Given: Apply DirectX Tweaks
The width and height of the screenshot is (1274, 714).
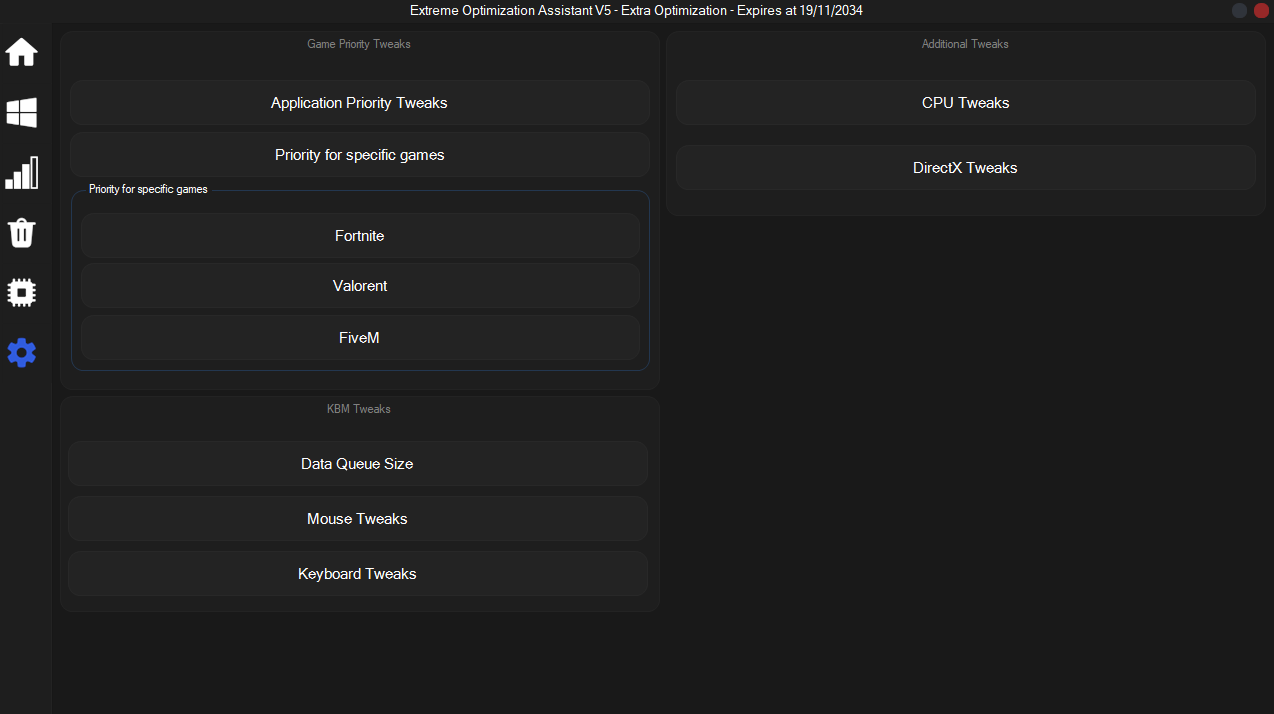Looking at the screenshot, I should (965, 168).
